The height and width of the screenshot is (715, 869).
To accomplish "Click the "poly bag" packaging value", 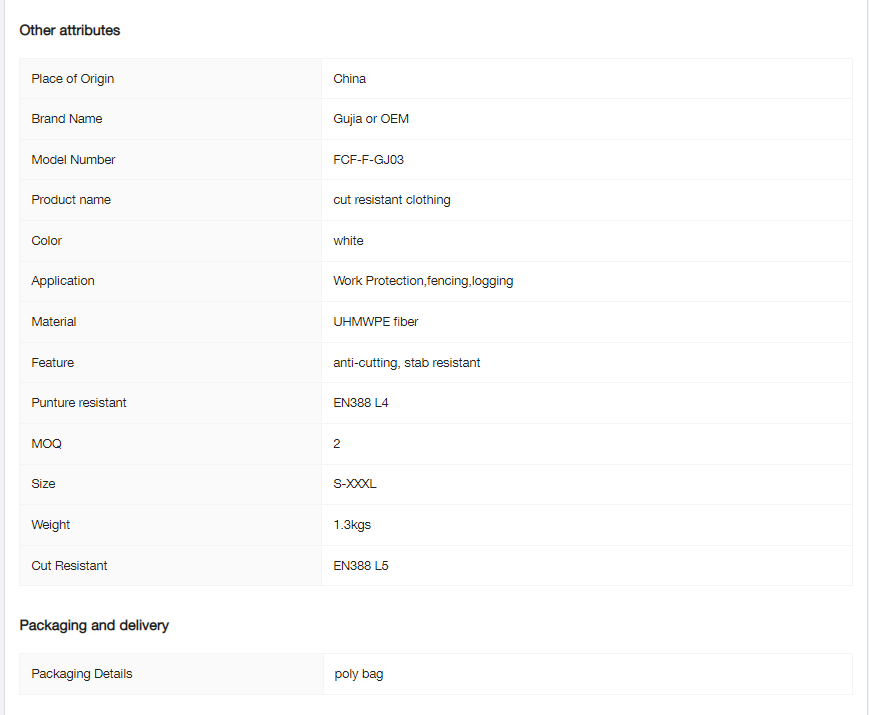I will pyautogui.click(x=359, y=674).
